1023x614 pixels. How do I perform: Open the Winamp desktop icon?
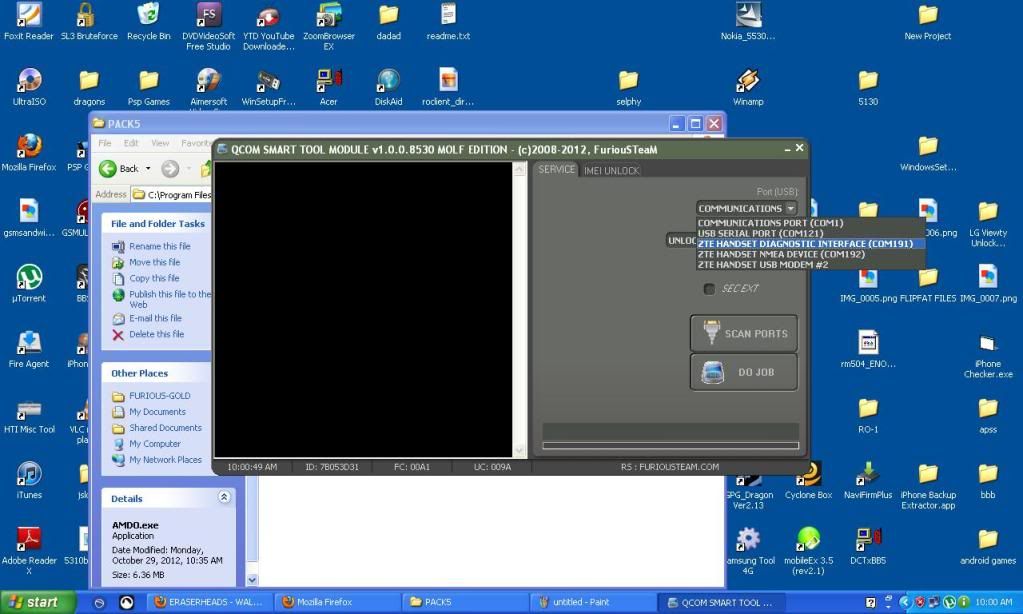click(x=748, y=82)
